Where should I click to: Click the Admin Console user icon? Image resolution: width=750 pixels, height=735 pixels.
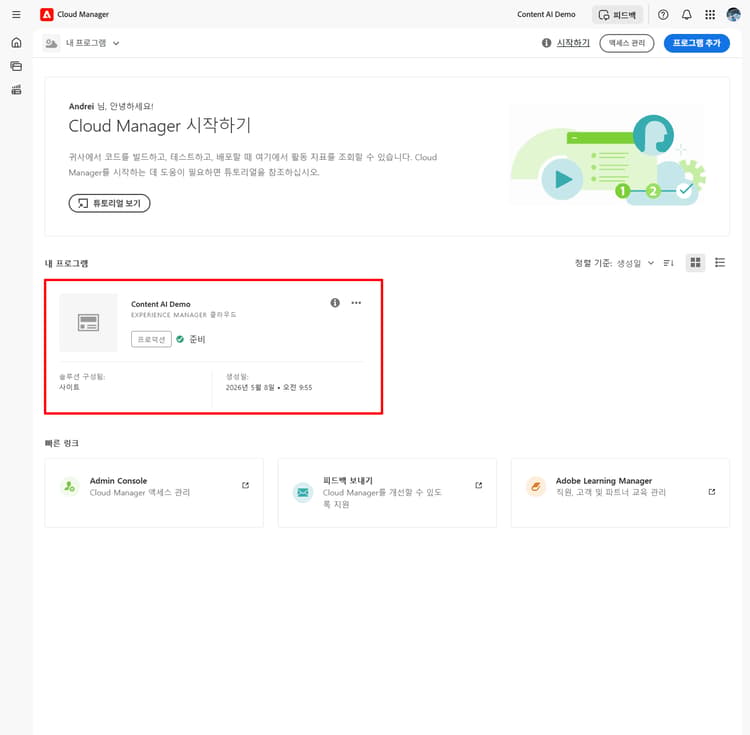tap(70, 487)
